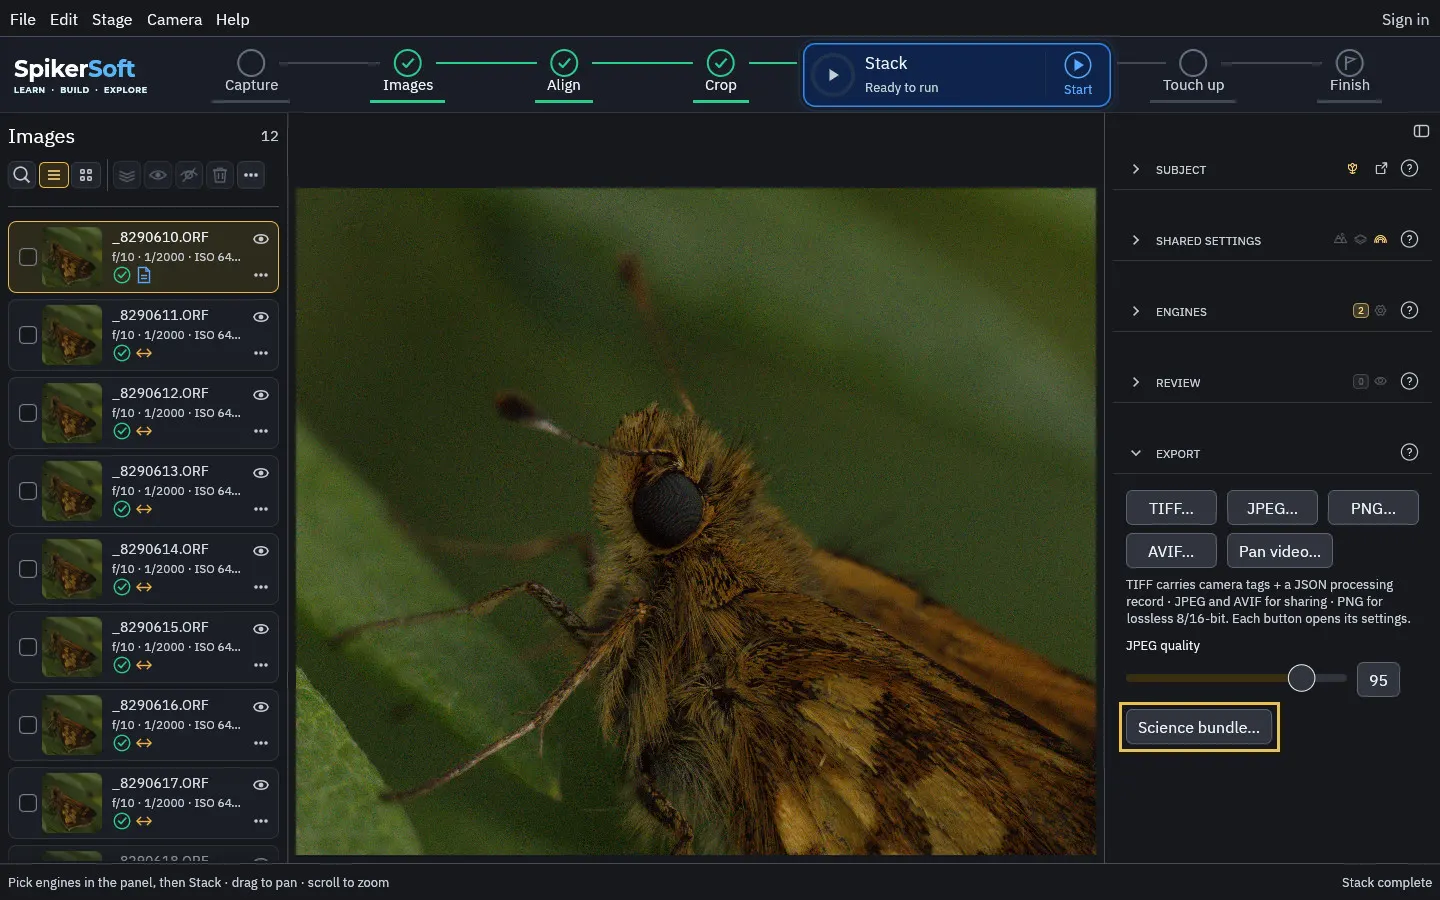Expand the Subject section
This screenshot has height=900, width=1440.
(1135, 169)
